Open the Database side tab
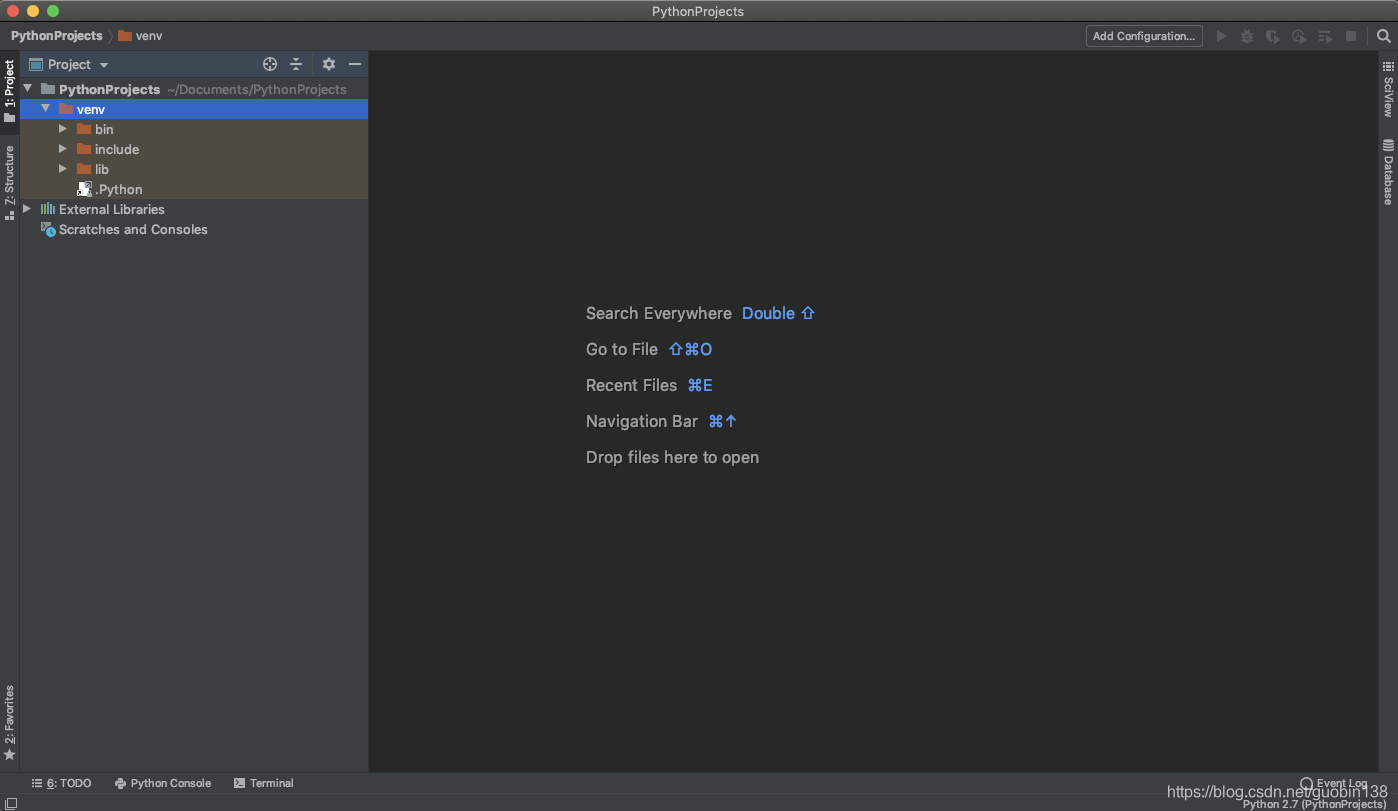This screenshot has height=811, width=1398. 1388,172
